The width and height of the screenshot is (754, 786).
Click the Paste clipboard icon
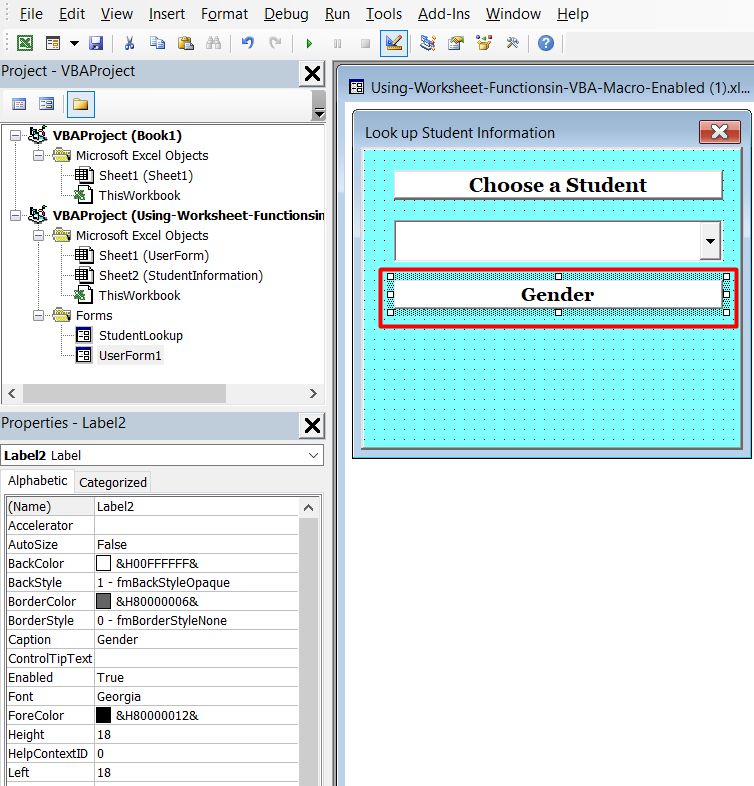click(185, 44)
